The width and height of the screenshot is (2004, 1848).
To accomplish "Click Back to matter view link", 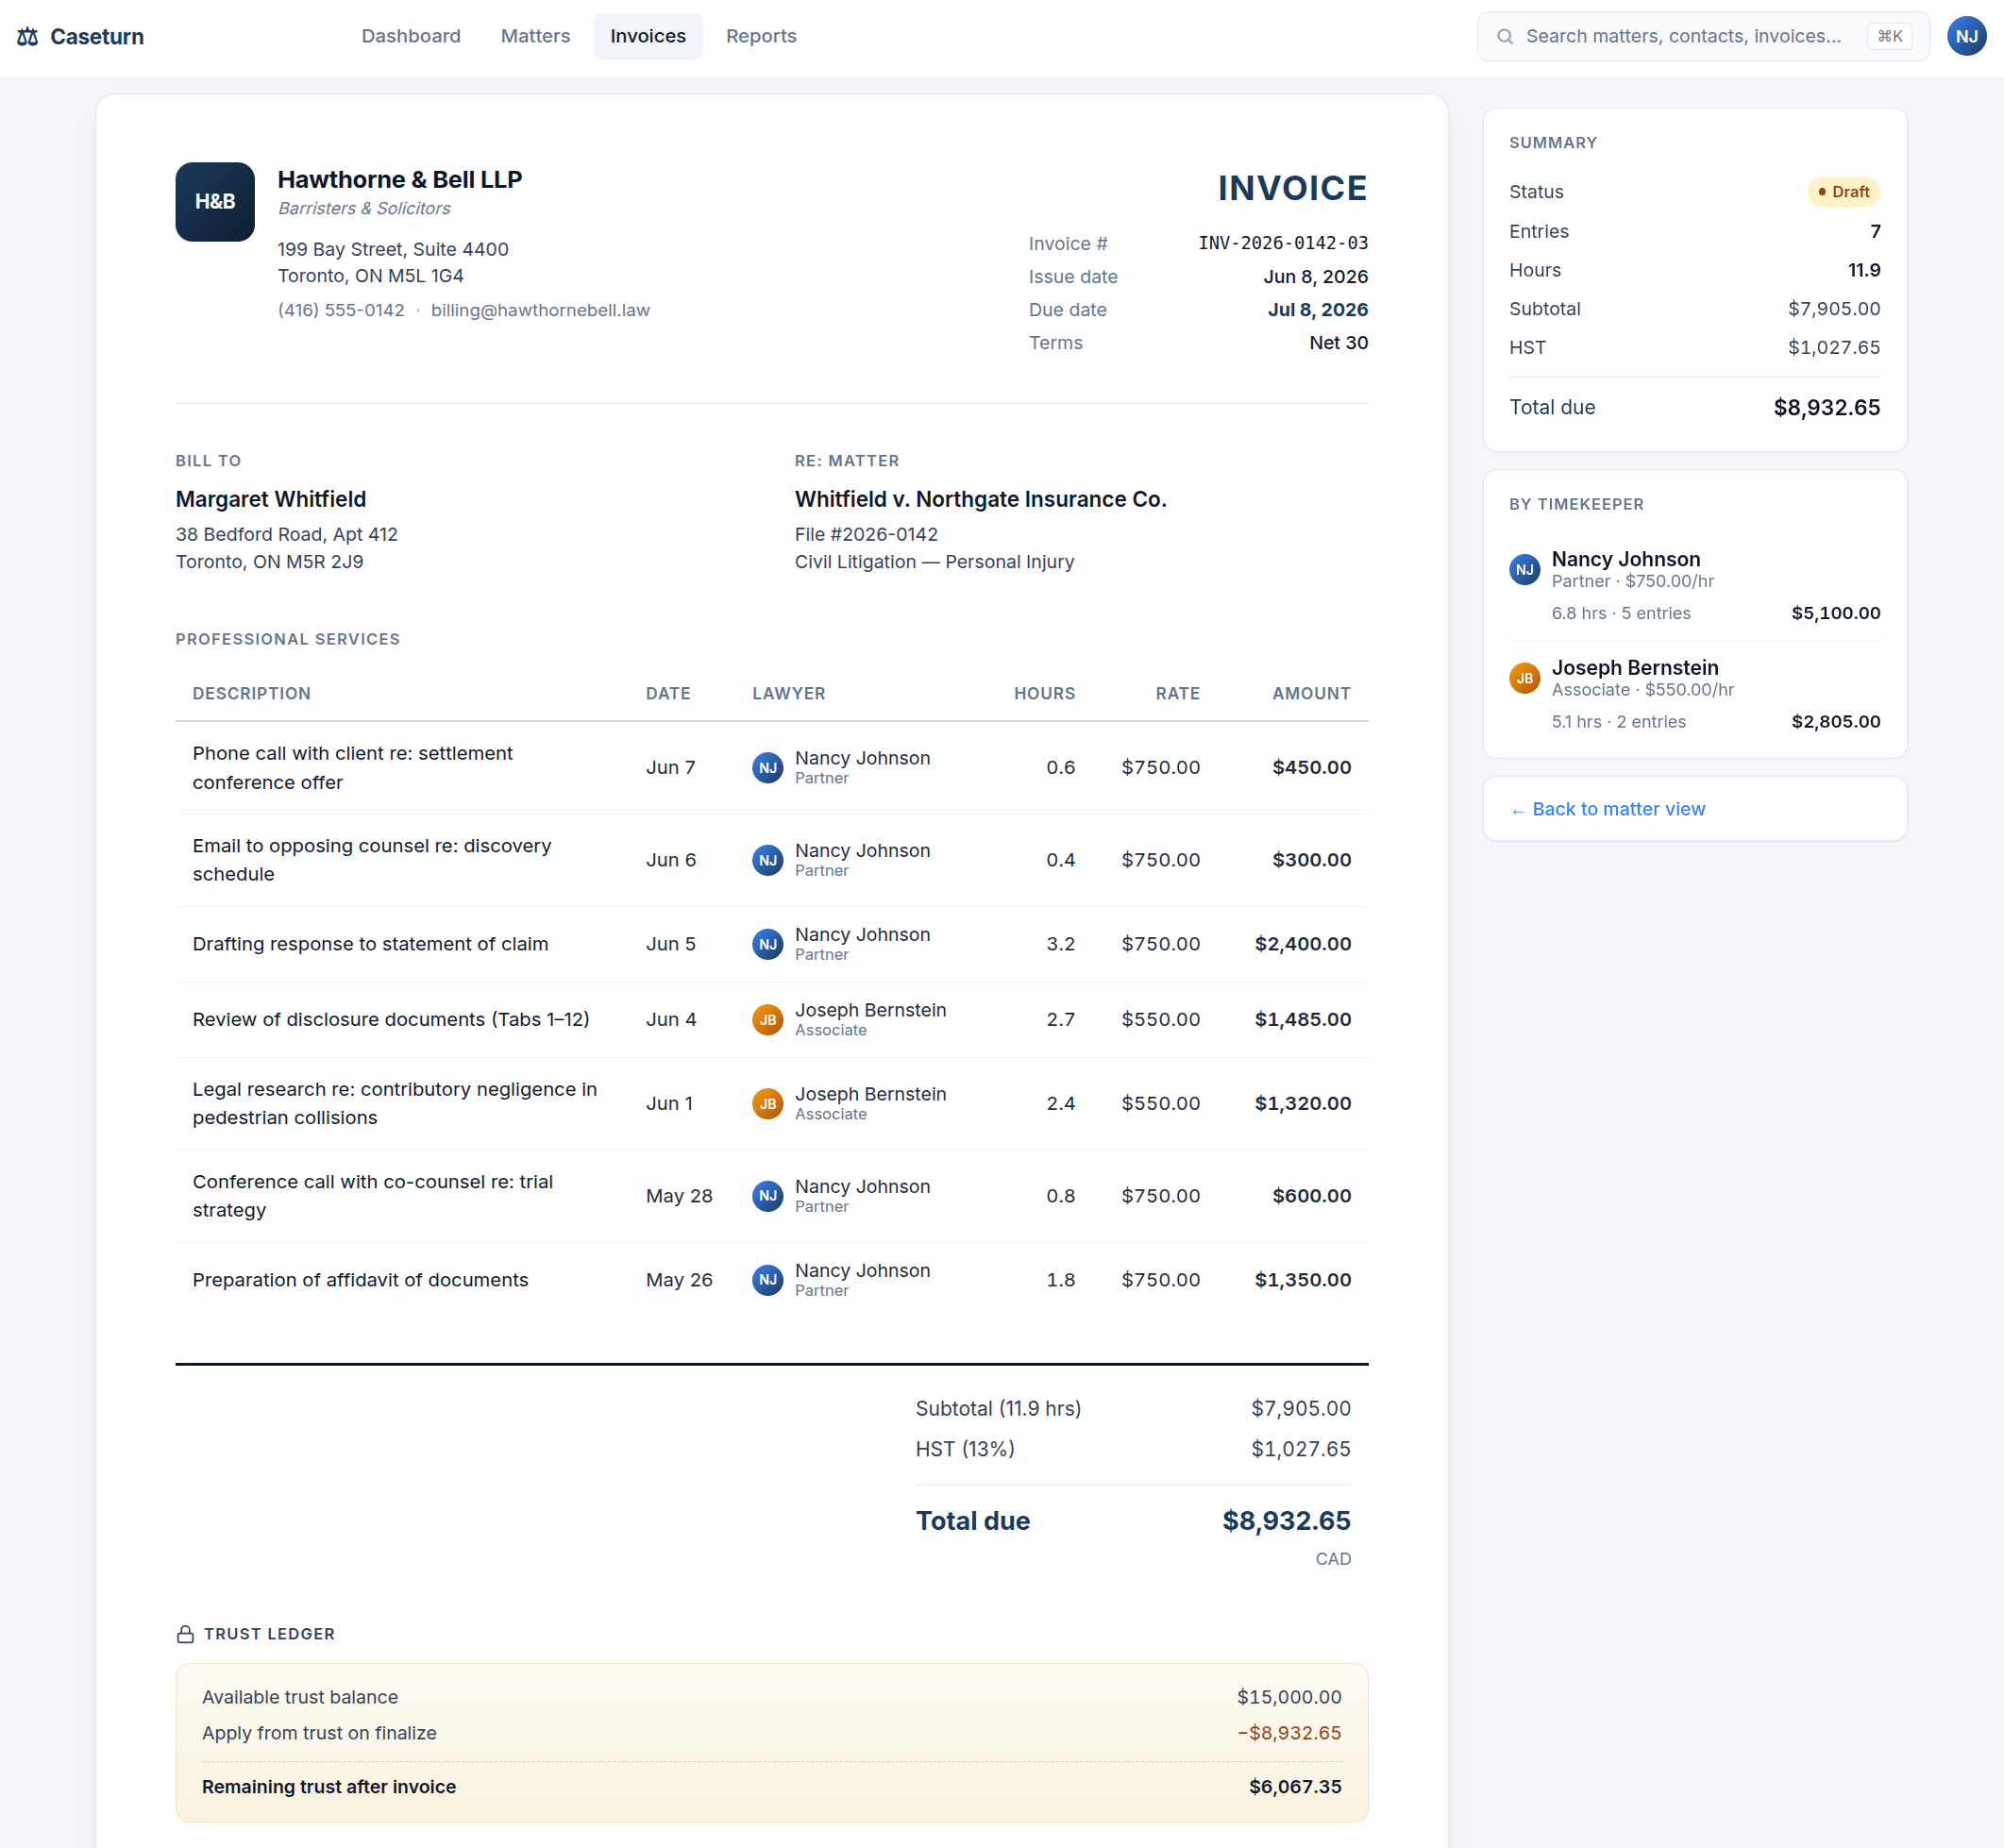I will [1608, 809].
